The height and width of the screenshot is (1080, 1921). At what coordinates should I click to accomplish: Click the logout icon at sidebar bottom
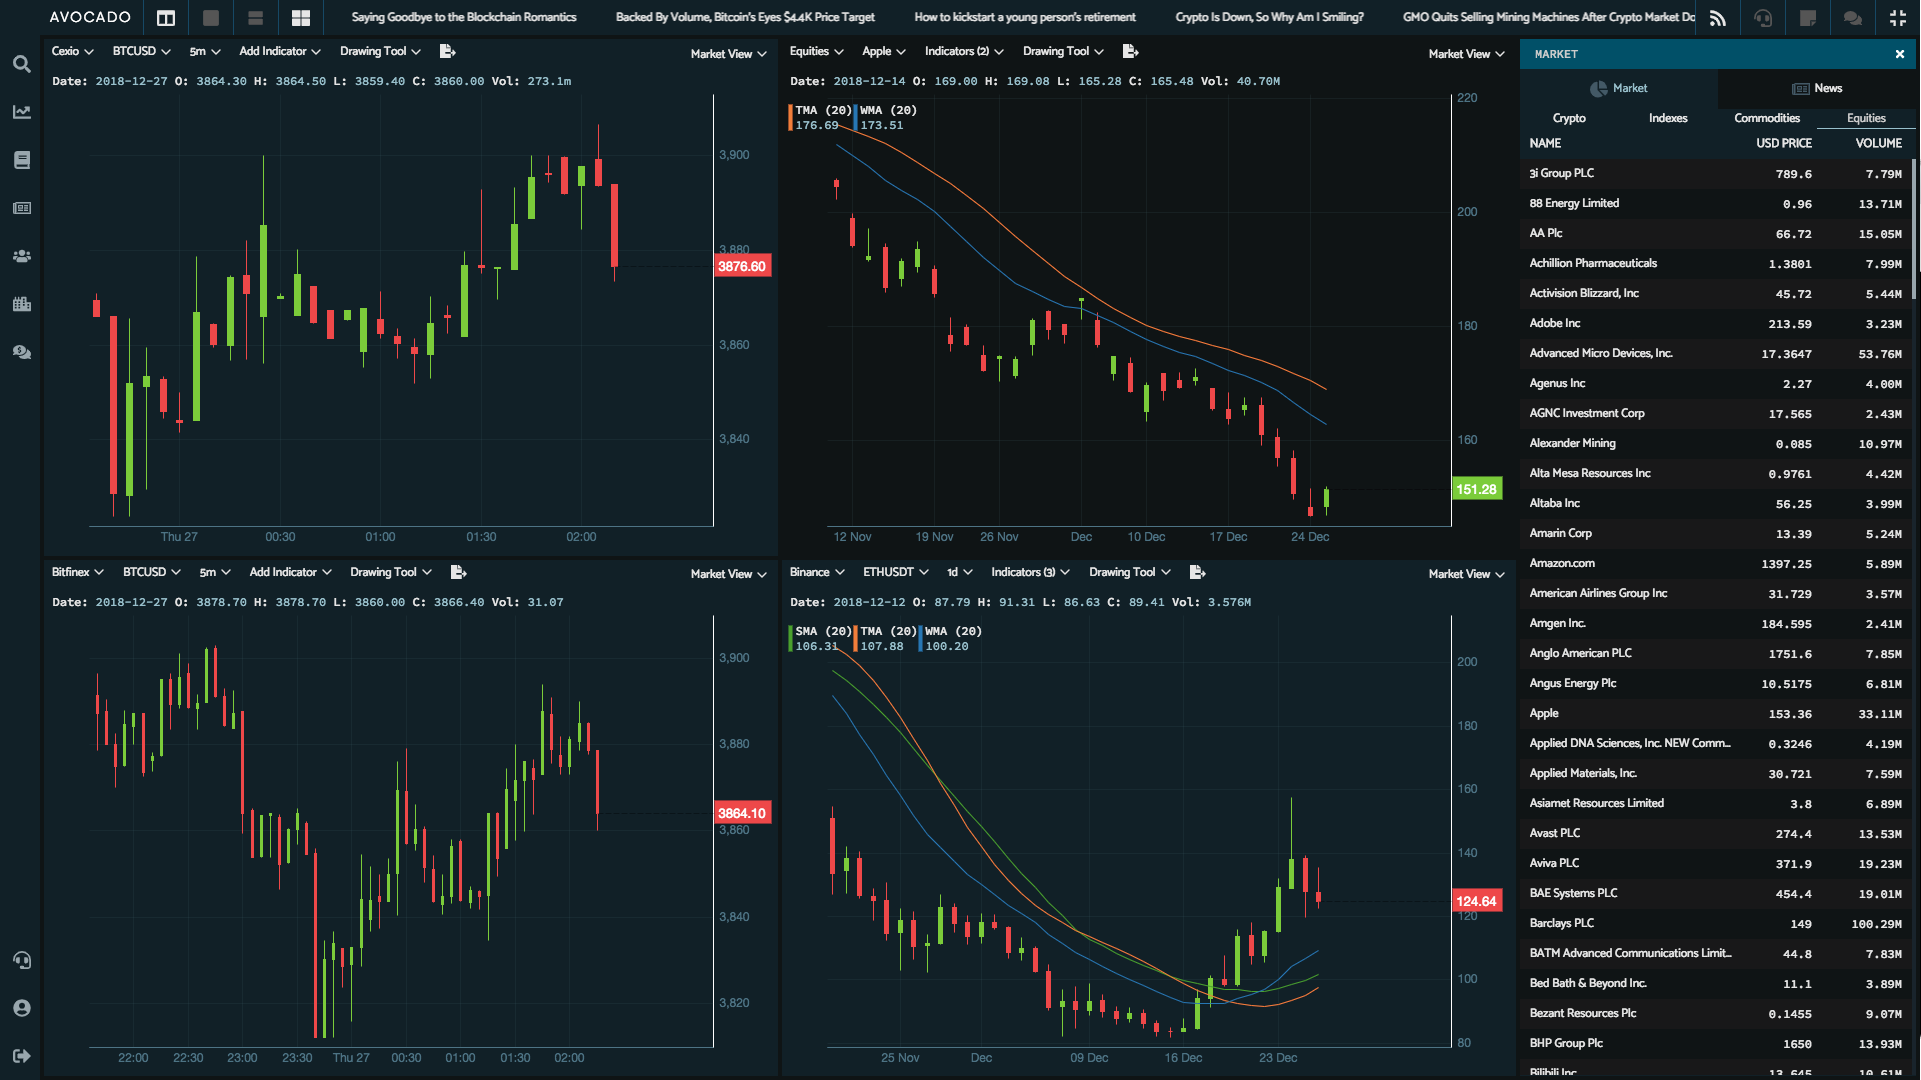coord(21,1056)
